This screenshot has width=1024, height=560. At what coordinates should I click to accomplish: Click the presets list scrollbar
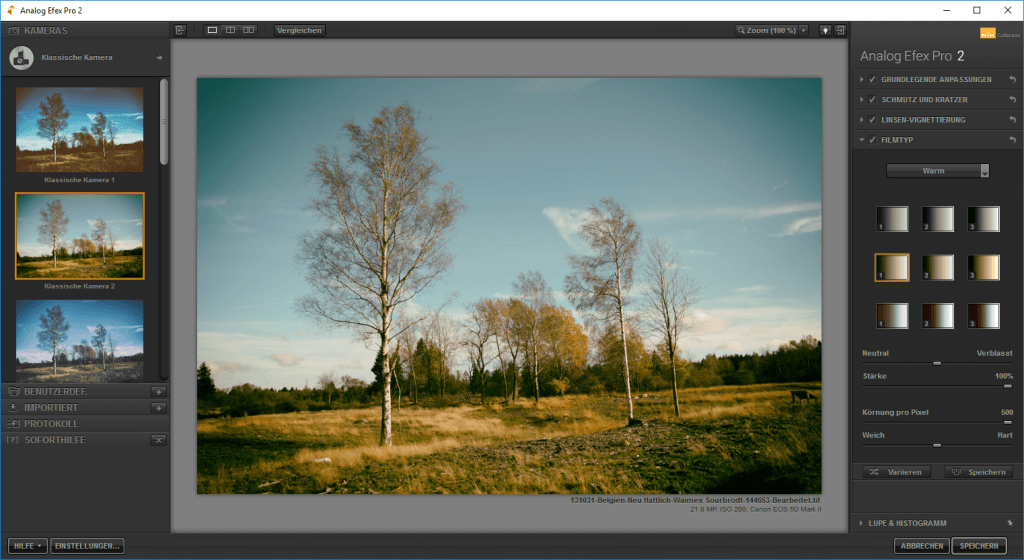[x=164, y=121]
